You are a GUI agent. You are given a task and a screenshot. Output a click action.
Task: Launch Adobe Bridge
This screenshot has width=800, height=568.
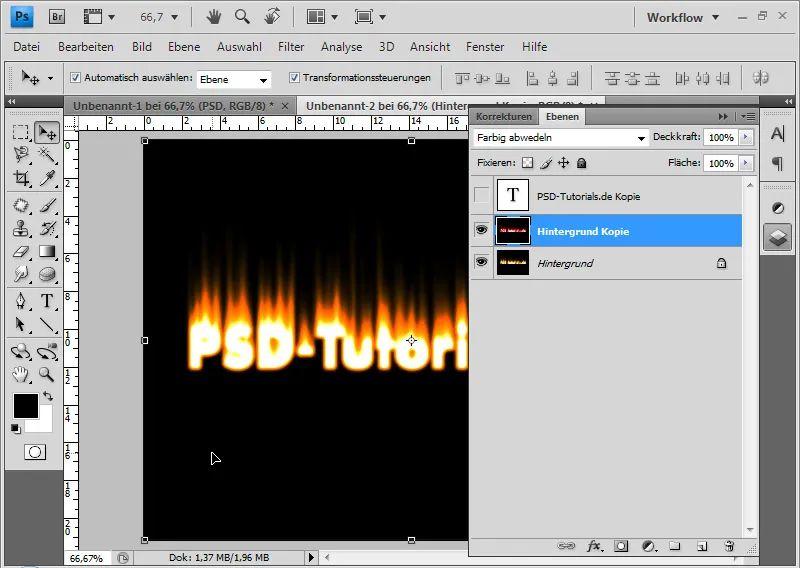pos(57,17)
